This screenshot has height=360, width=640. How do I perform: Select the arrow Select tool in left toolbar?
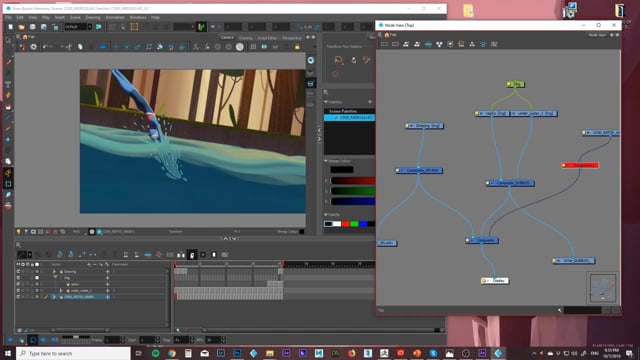tap(8, 41)
